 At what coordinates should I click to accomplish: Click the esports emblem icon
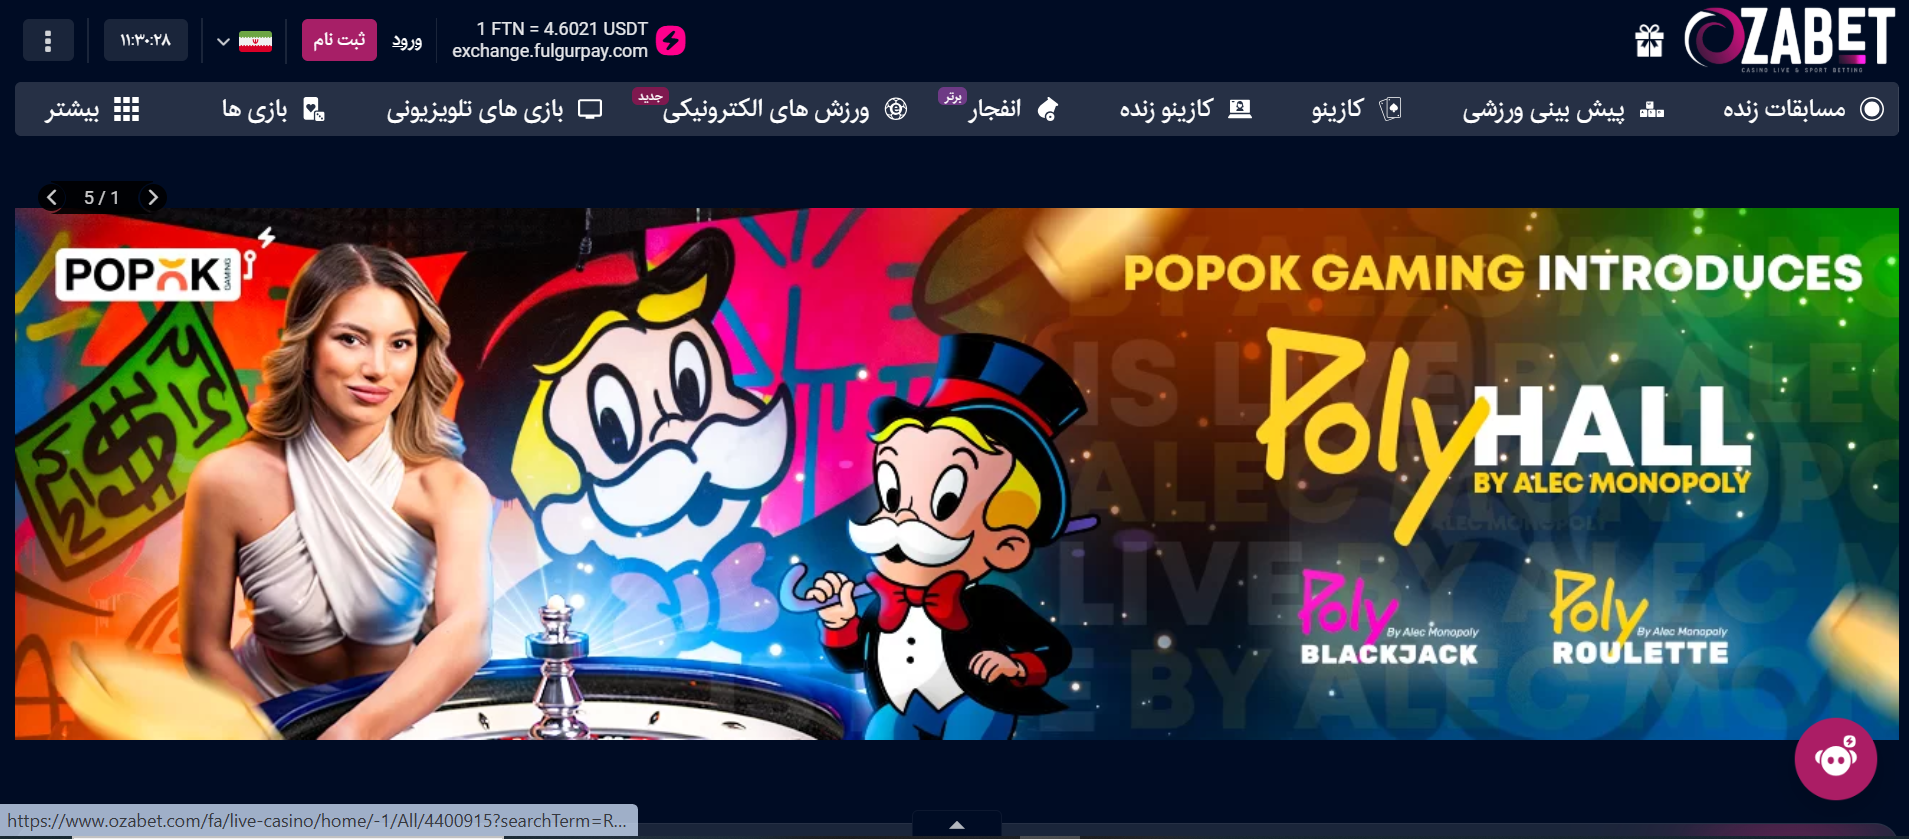point(896,109)
